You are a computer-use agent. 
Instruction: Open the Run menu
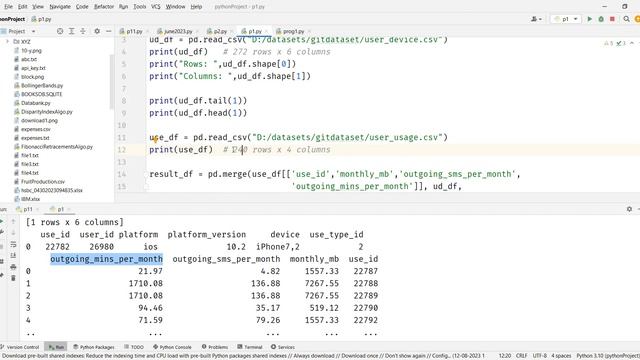[x=123, y=7]
